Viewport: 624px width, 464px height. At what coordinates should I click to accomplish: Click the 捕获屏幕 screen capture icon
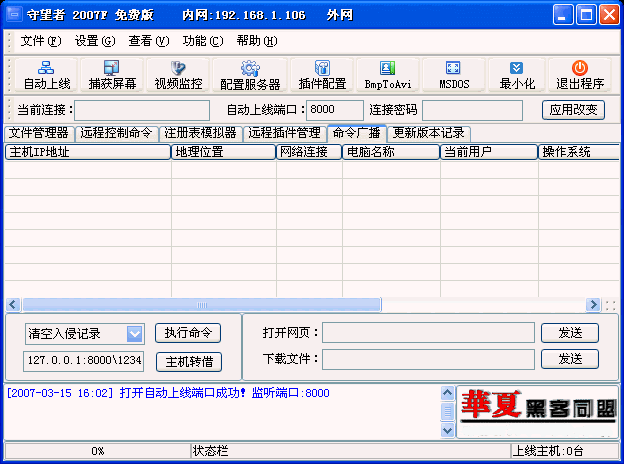[x=112, y=76]
